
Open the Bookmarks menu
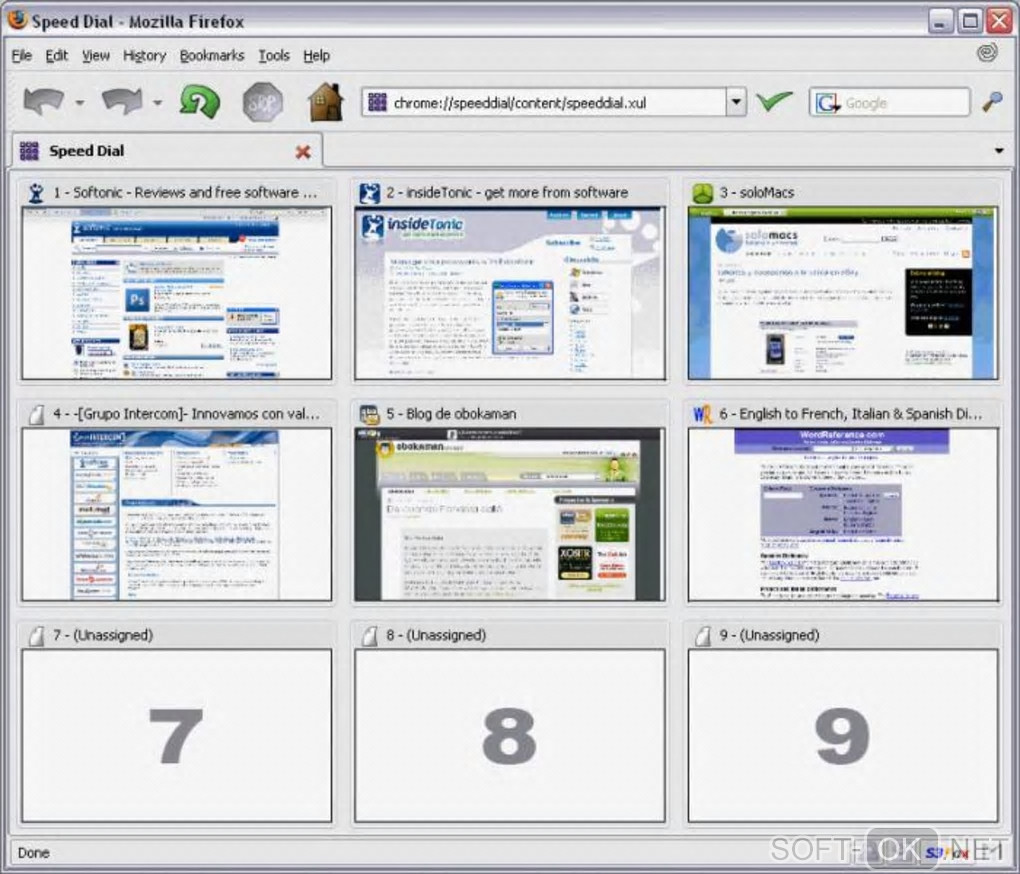(x=212, y=55)
